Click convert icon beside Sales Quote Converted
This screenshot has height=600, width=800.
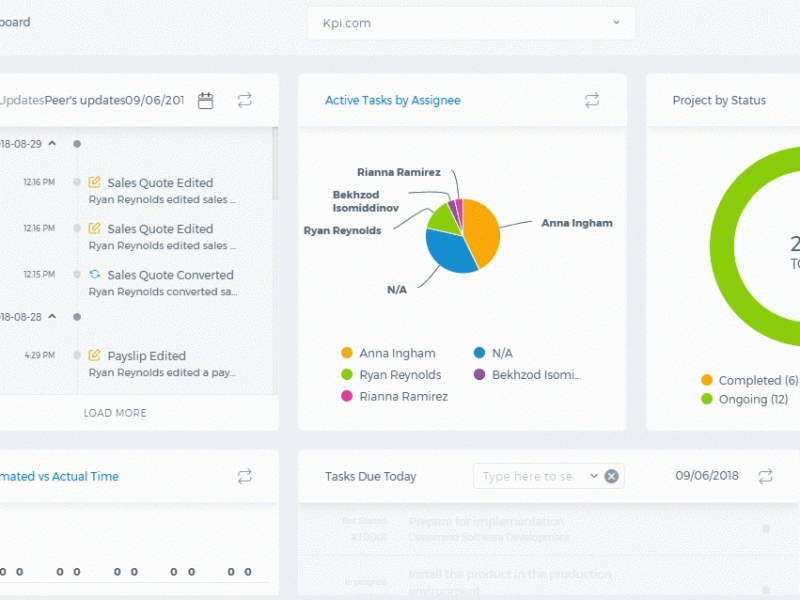(94, 274)
